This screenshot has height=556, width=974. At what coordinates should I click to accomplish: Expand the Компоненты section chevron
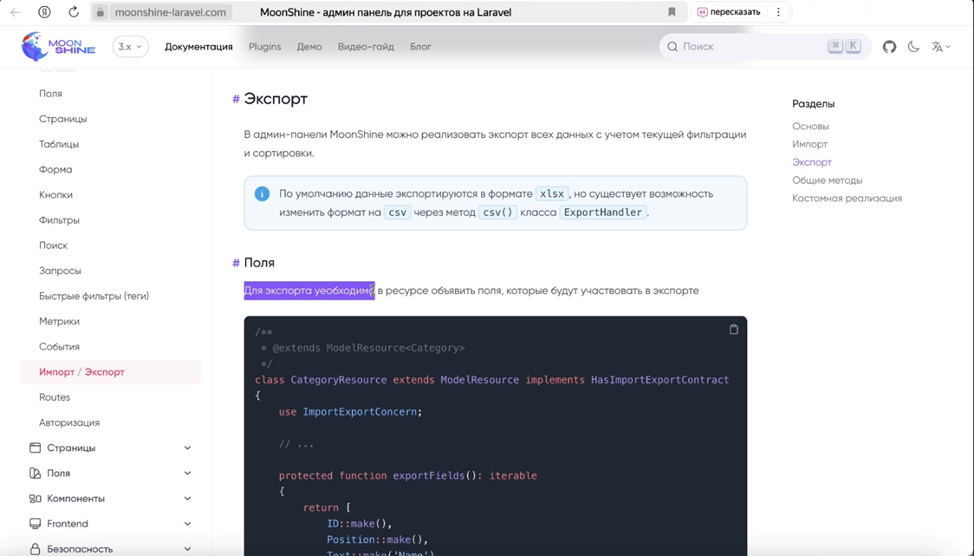[188, 499]
